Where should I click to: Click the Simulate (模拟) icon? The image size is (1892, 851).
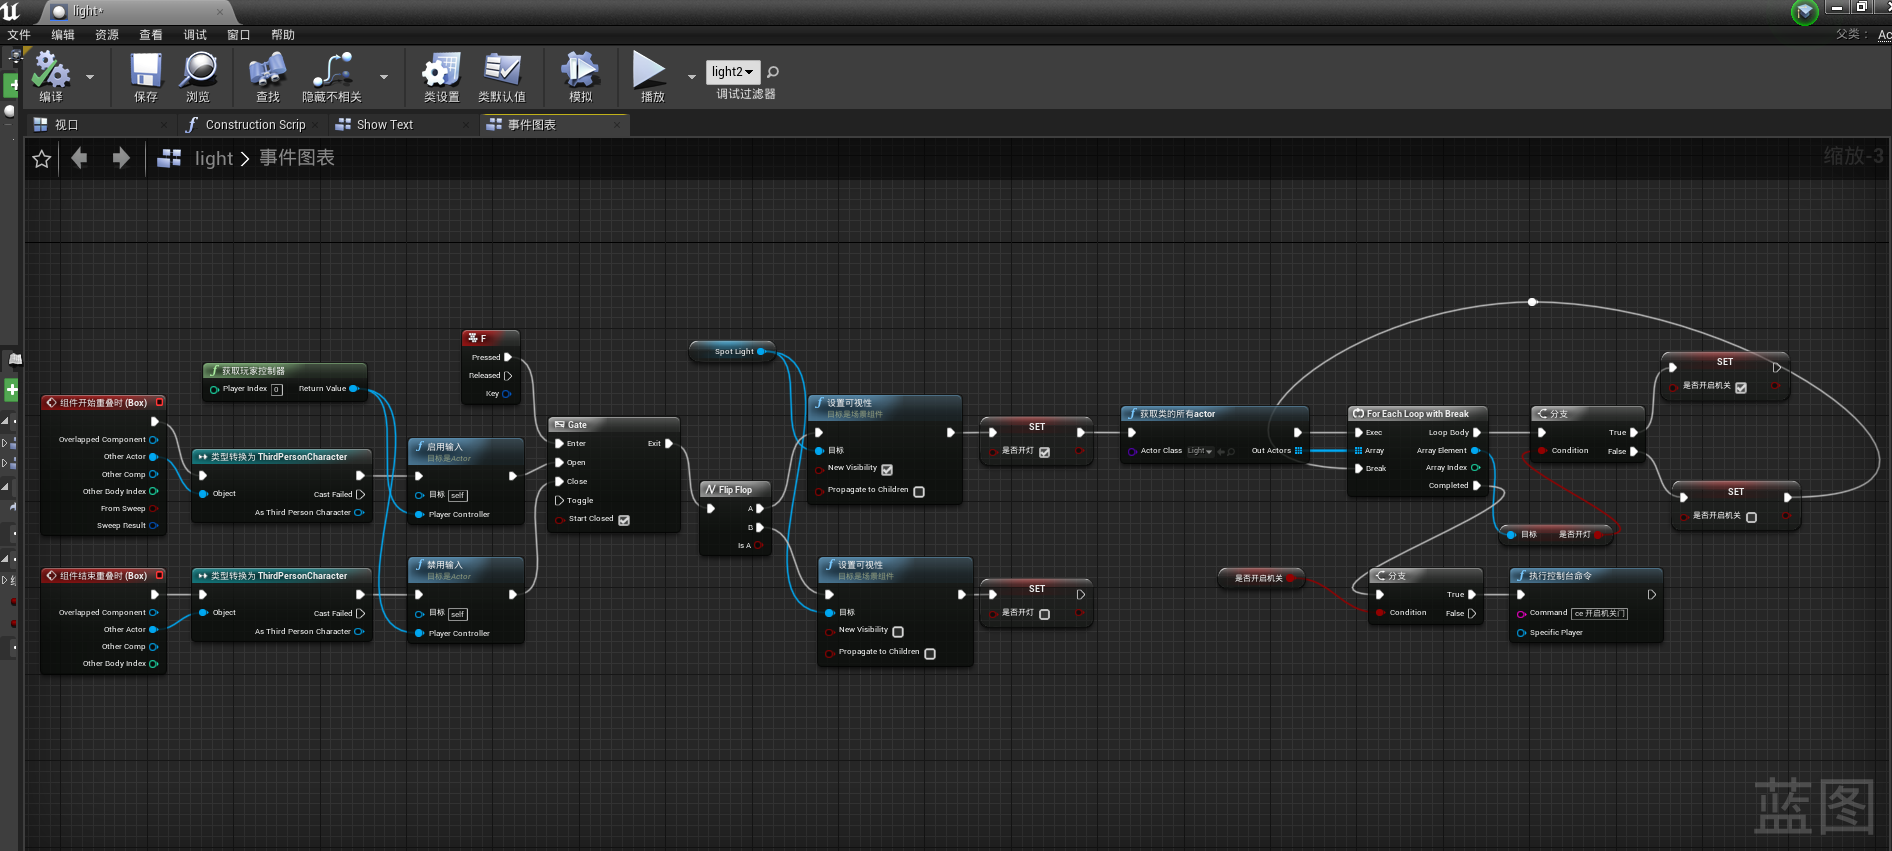(580, 71)
